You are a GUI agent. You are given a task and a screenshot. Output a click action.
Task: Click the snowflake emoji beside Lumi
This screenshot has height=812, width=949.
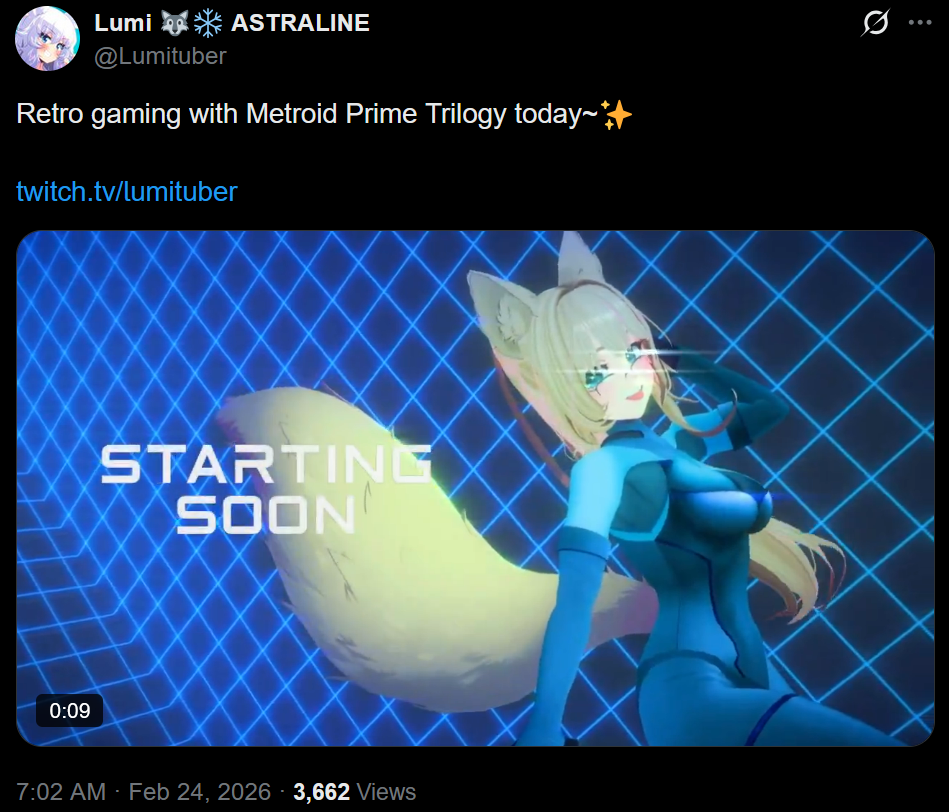(x=208, y=23)
